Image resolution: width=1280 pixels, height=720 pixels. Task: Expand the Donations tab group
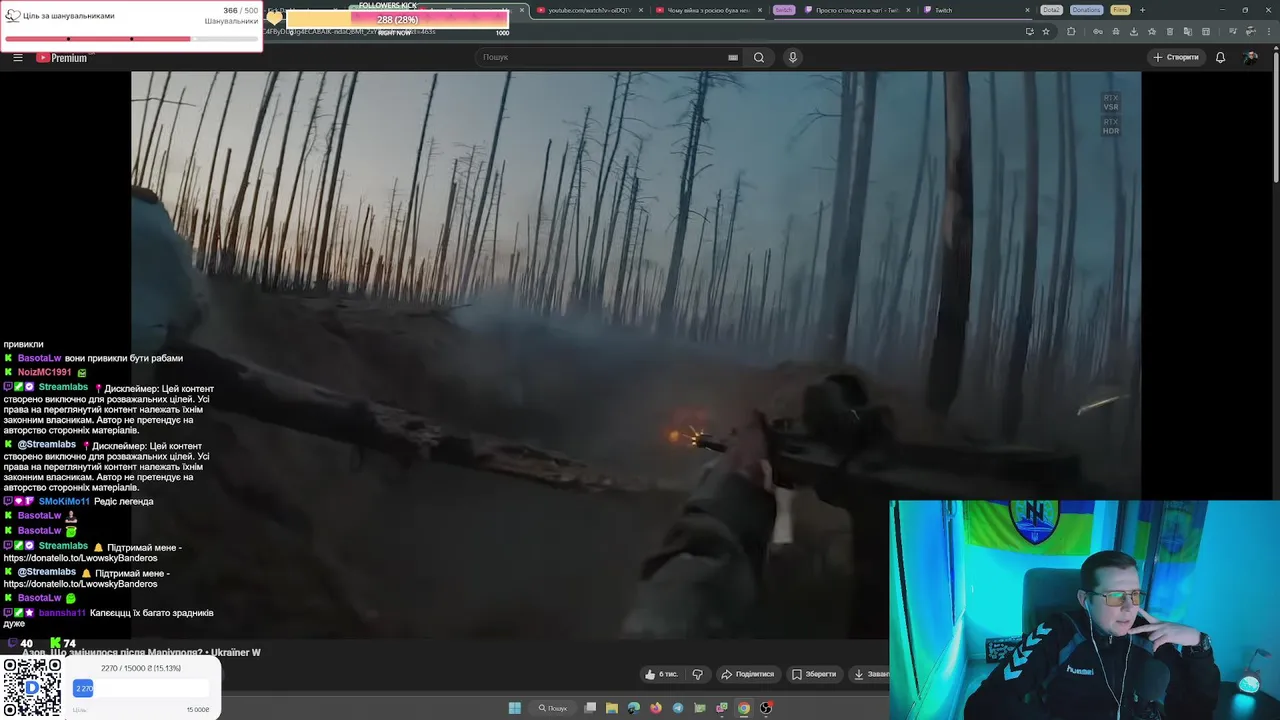[x=1086, y=10]
